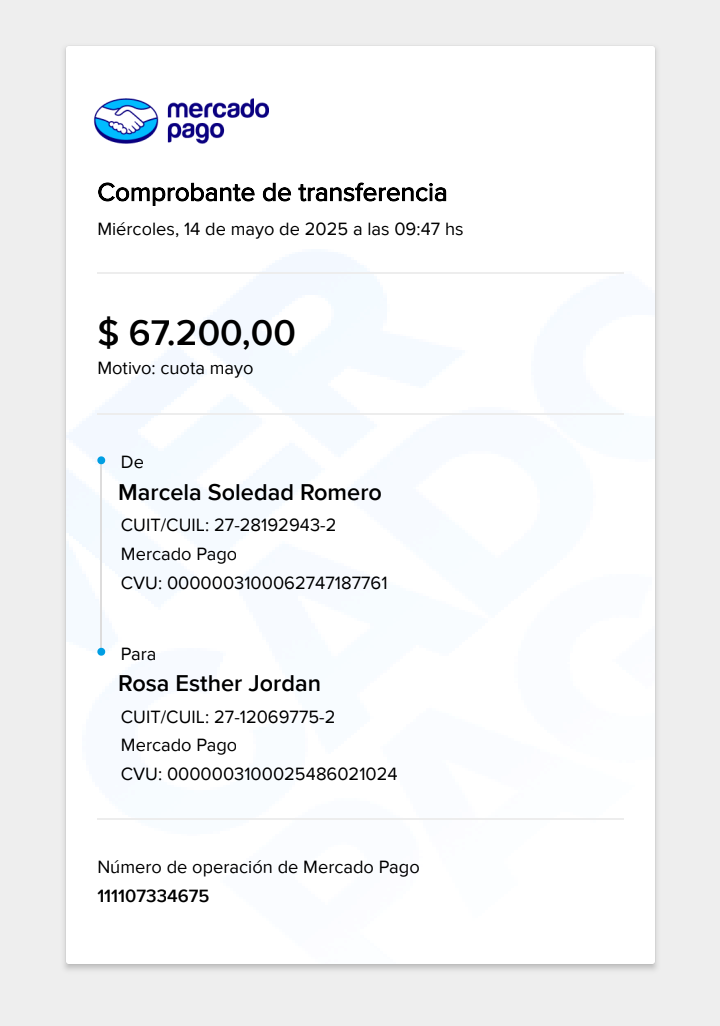Click the Mercado Pago handshake logo
The height and width of the screenshot is (1026, 720).
126,121
